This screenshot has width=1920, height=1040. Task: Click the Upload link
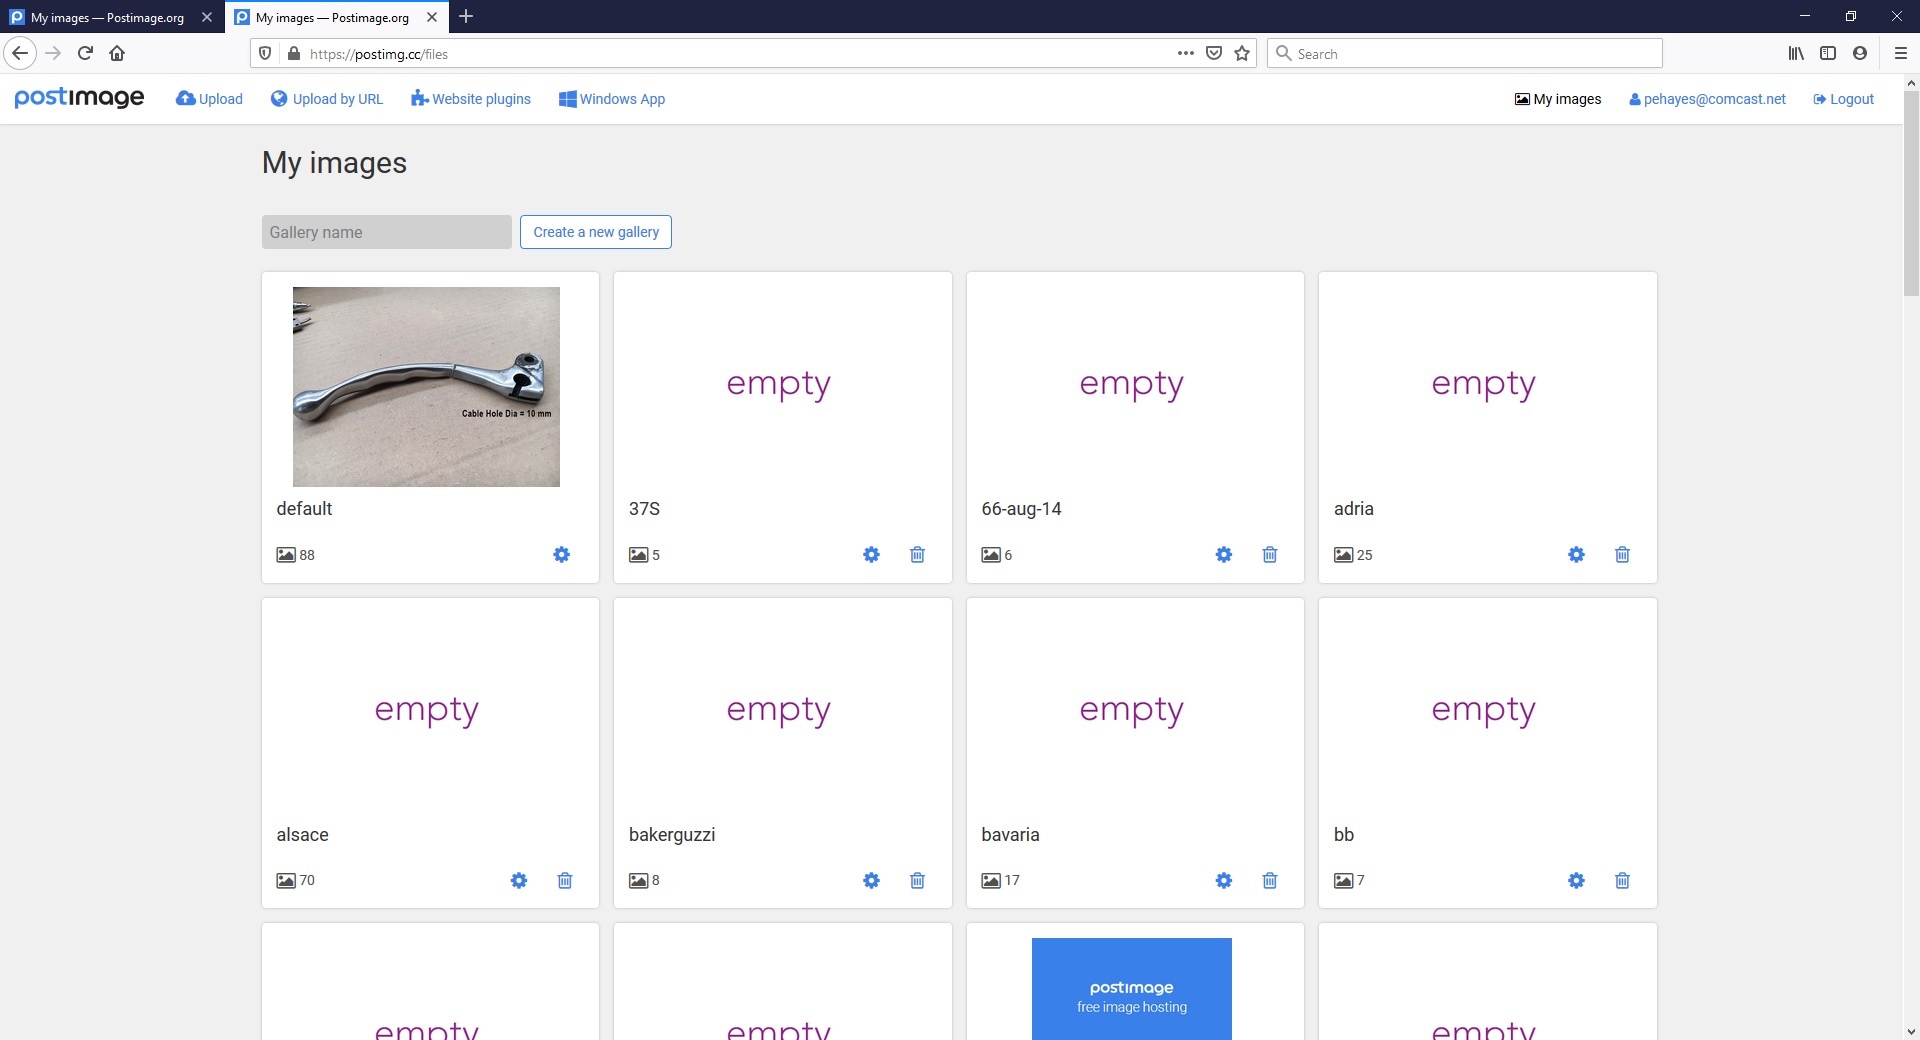click(x=209, y=99)
